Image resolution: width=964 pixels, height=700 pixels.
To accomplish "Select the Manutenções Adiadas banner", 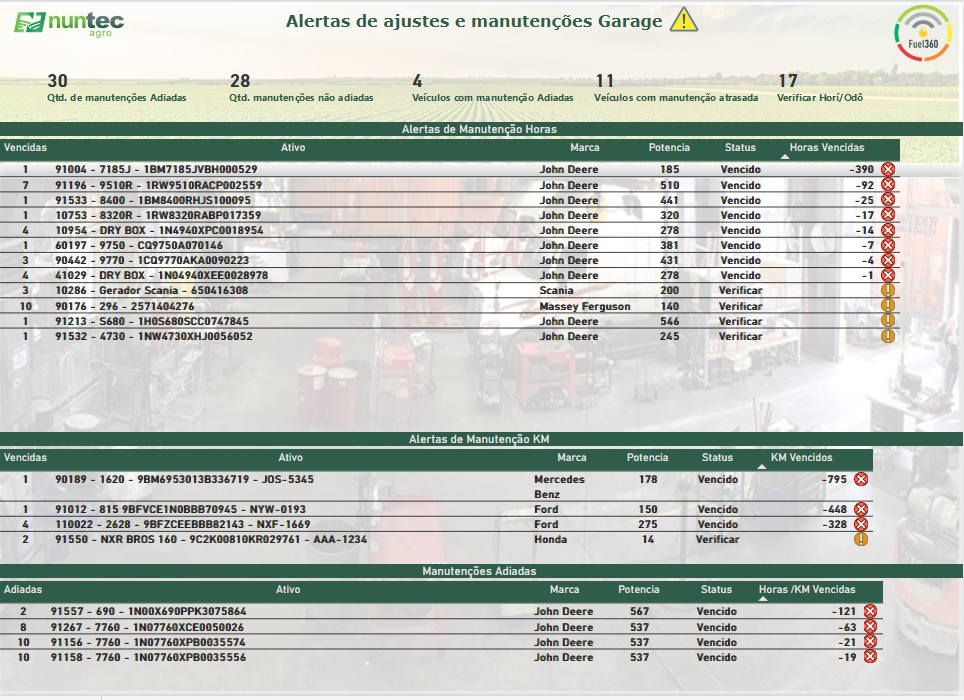I will [x=481, y=571].
